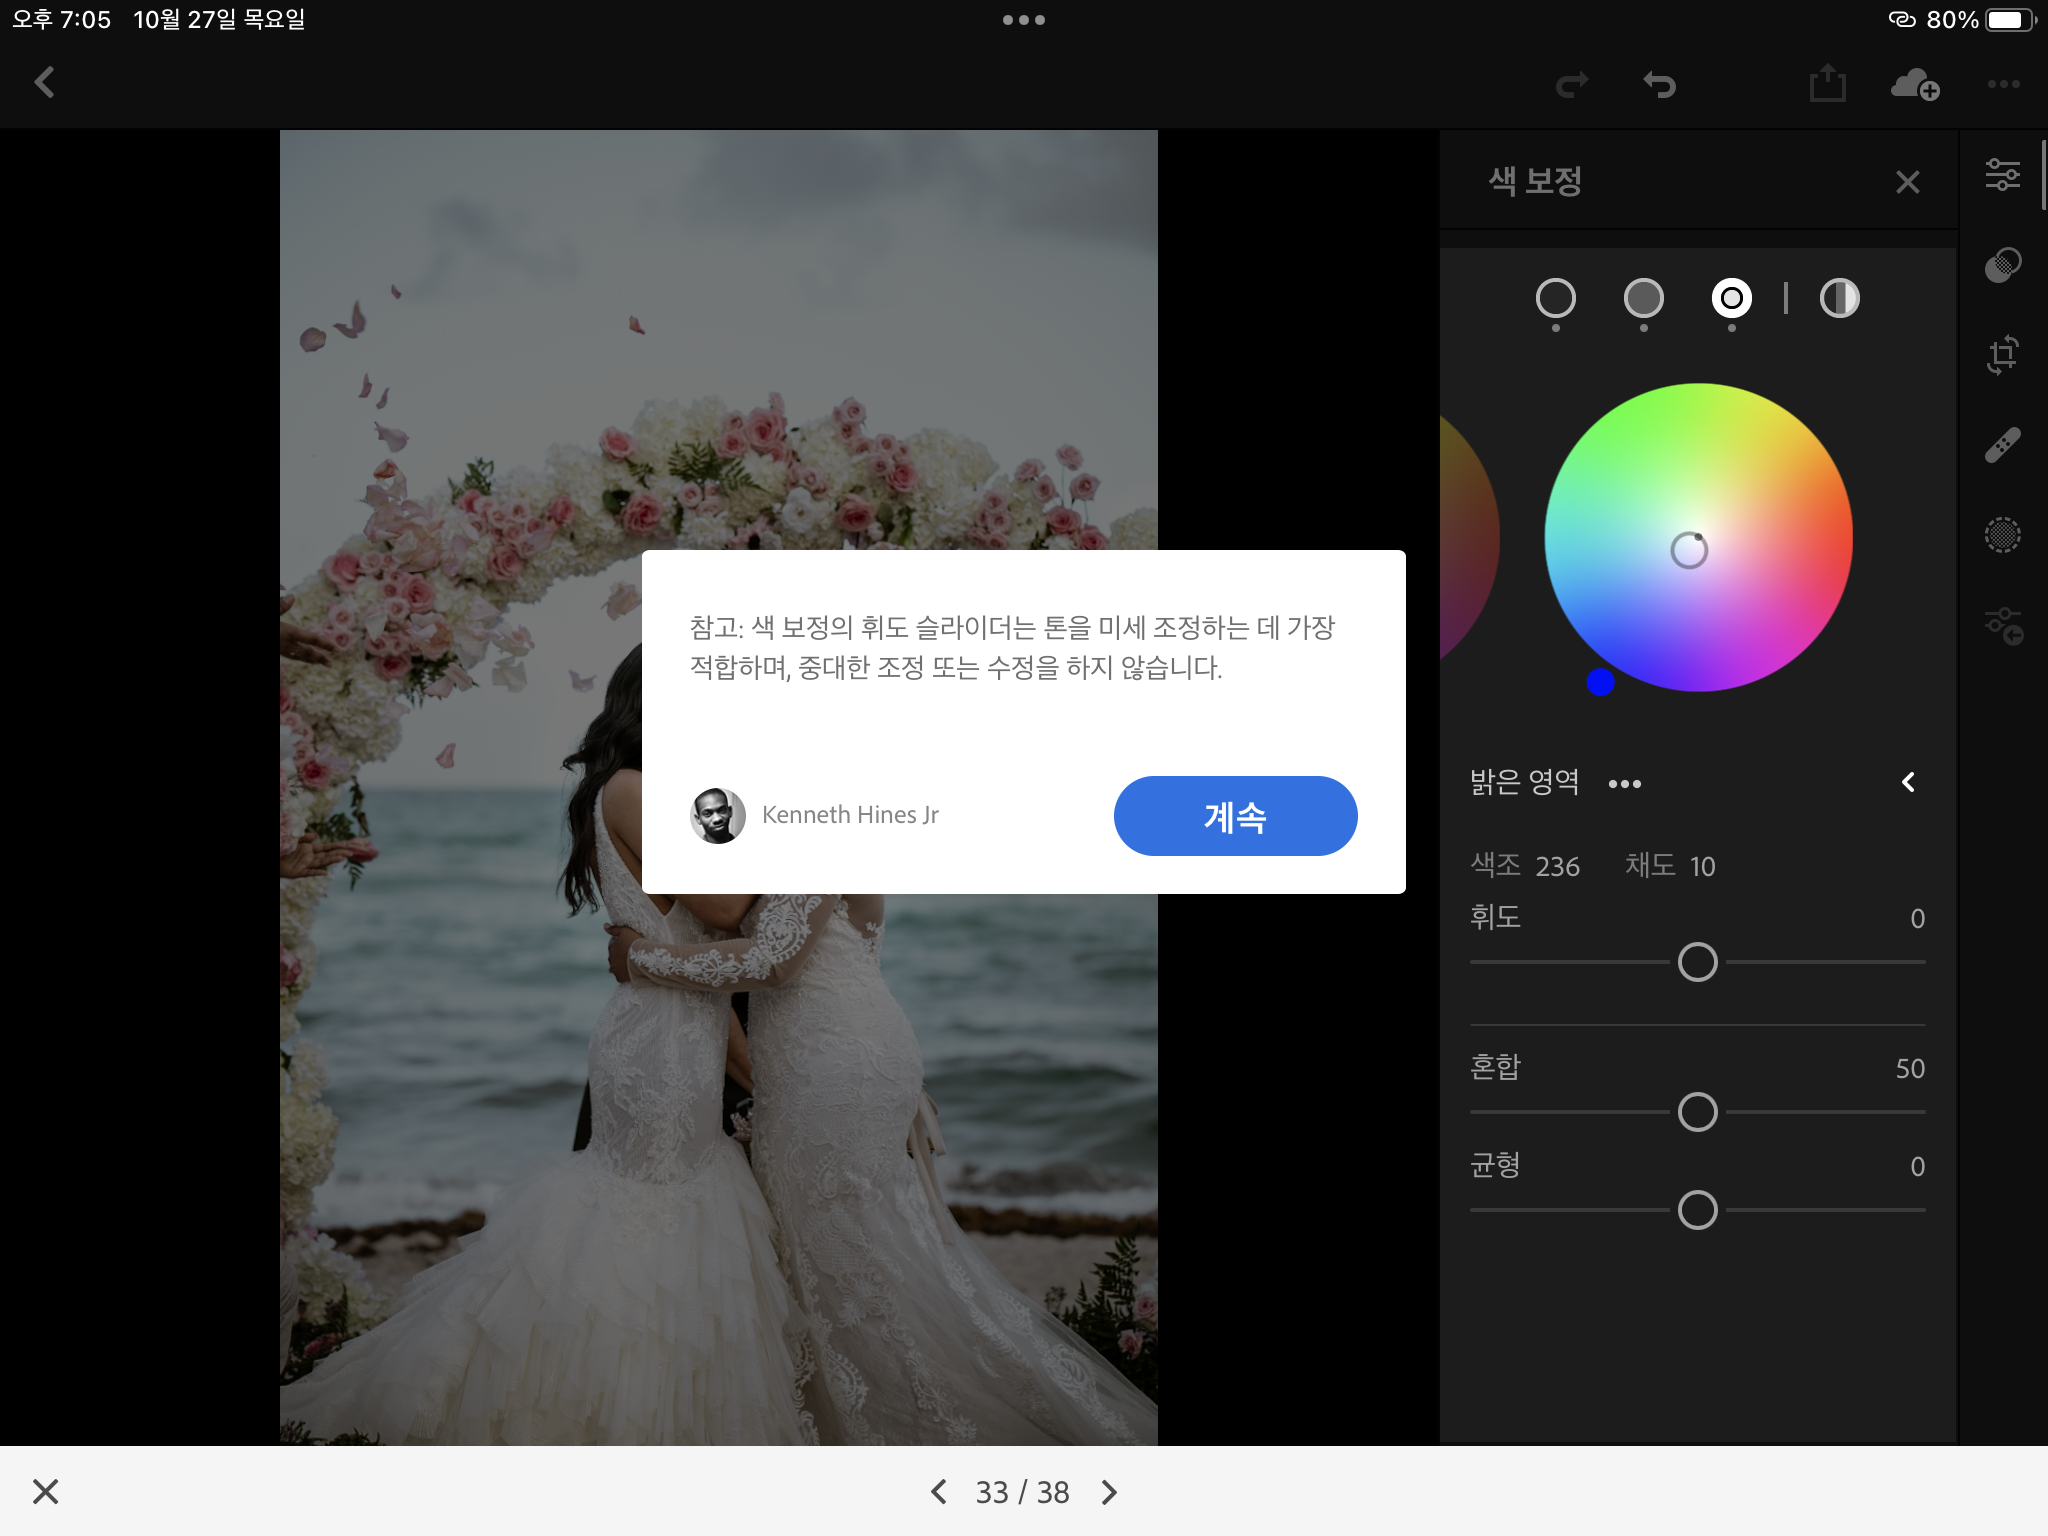Select the global color grading half-circle

(x=1839, y=298)
